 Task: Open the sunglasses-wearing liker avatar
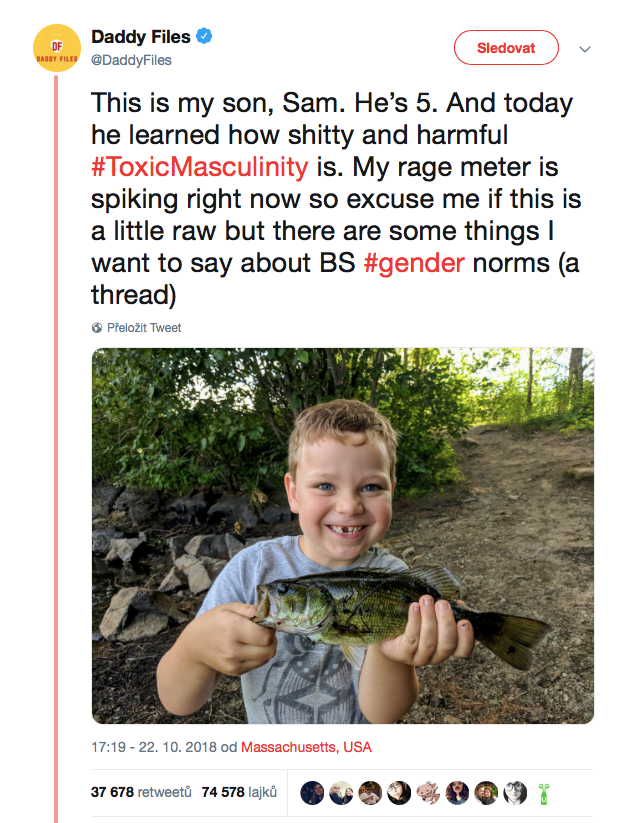(370, 793)
